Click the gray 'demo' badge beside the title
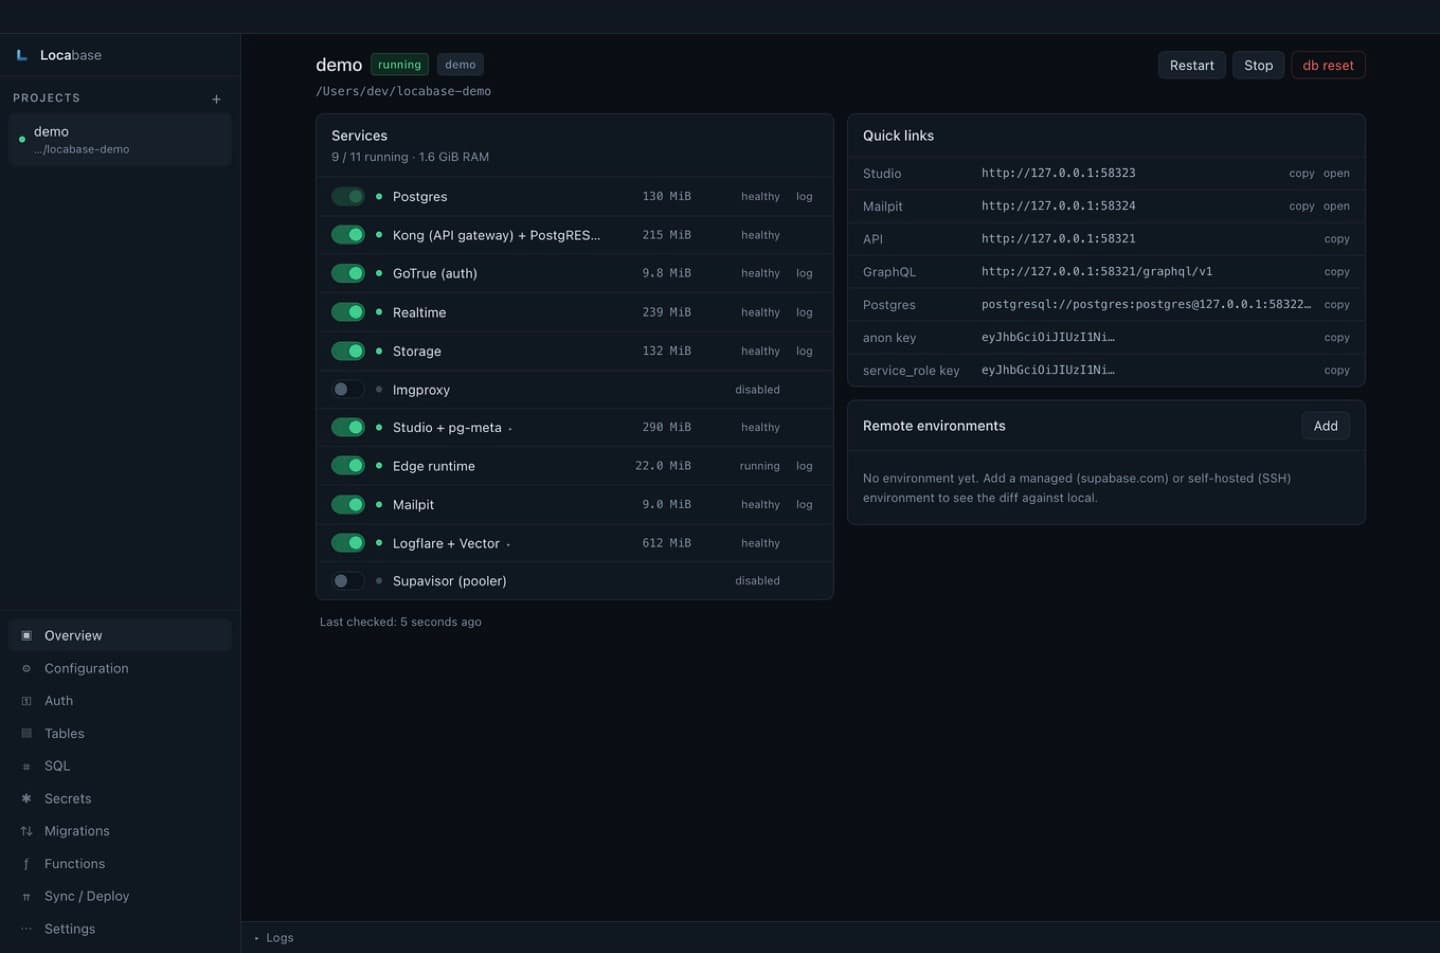Viewport: 1440px width, 953px height. pyautogui.click(x=460, y=65)
